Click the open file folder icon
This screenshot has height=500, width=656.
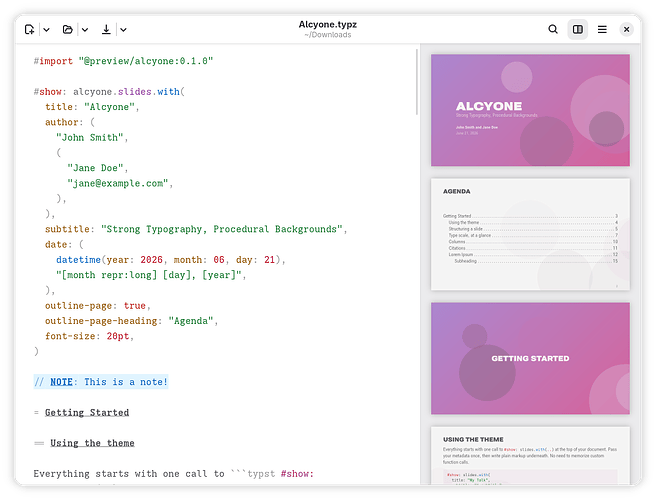67,30
